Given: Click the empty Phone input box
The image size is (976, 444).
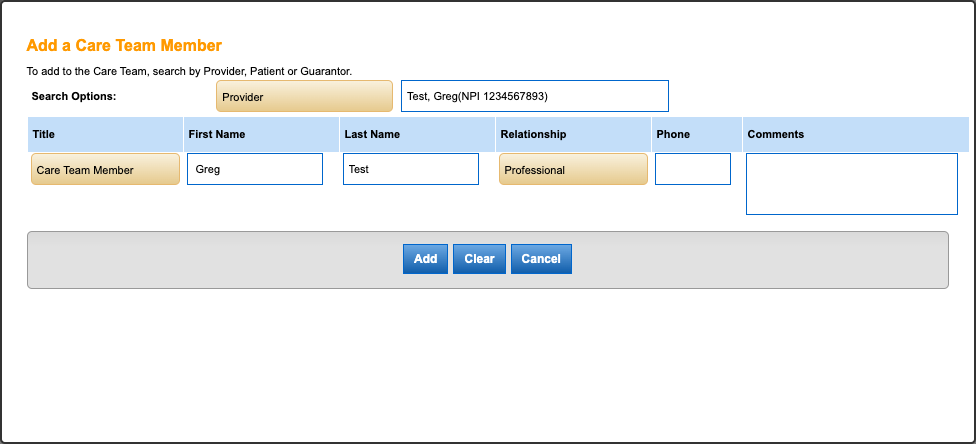Looking at the screenshot, I should coord(692,169).
